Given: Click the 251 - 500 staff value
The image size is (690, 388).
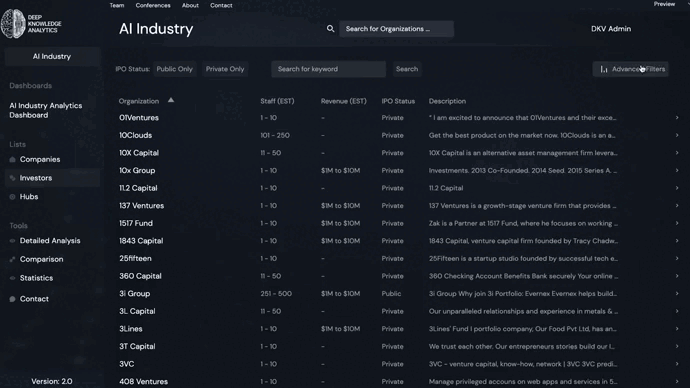Looking at the screenshot, I should [276, 293].
